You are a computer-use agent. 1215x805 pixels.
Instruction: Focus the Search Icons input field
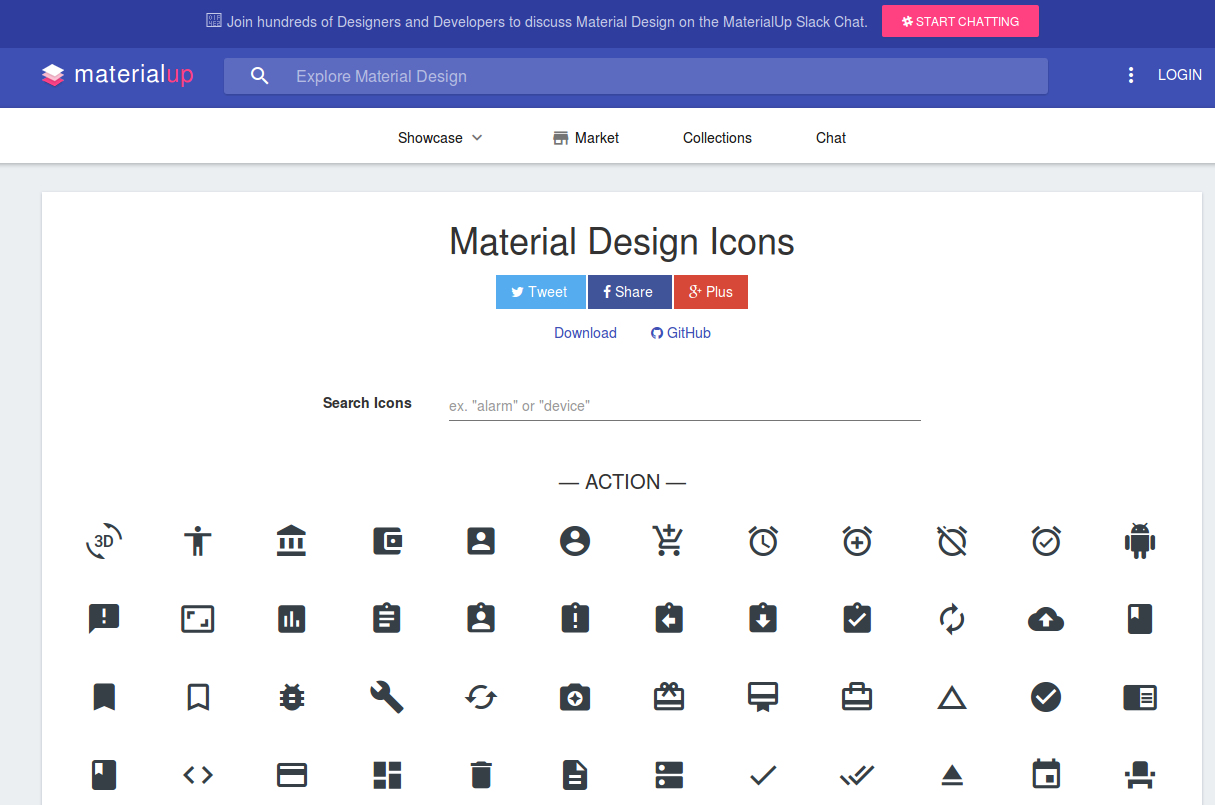684,406
